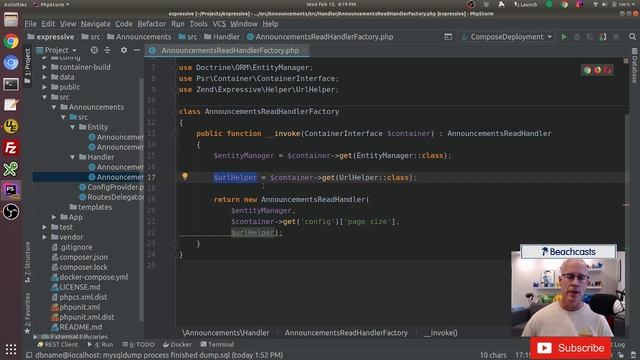Select .gitignore file
Screen dimensions: 640x360
click(72, 247)
